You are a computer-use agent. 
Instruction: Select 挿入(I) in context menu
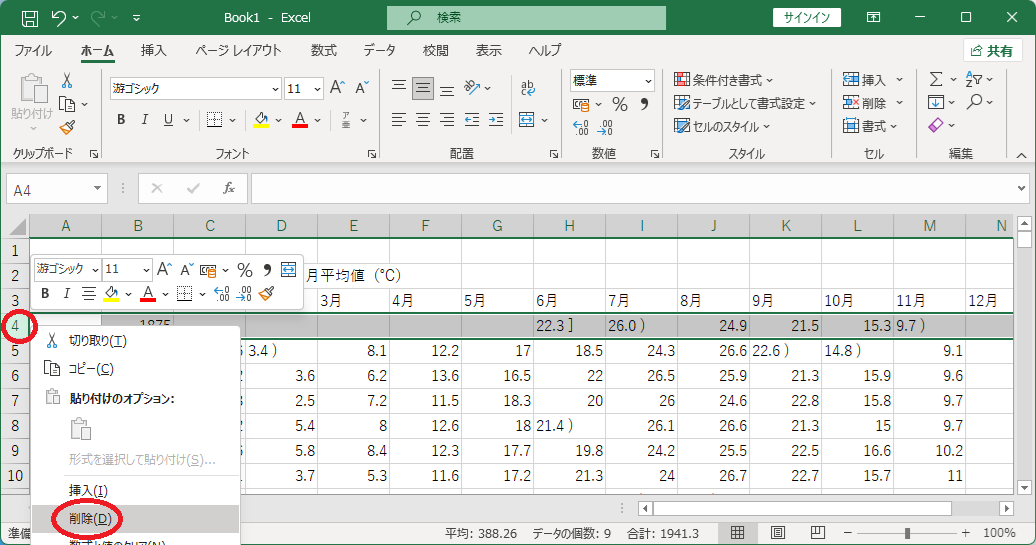[135, 491]
